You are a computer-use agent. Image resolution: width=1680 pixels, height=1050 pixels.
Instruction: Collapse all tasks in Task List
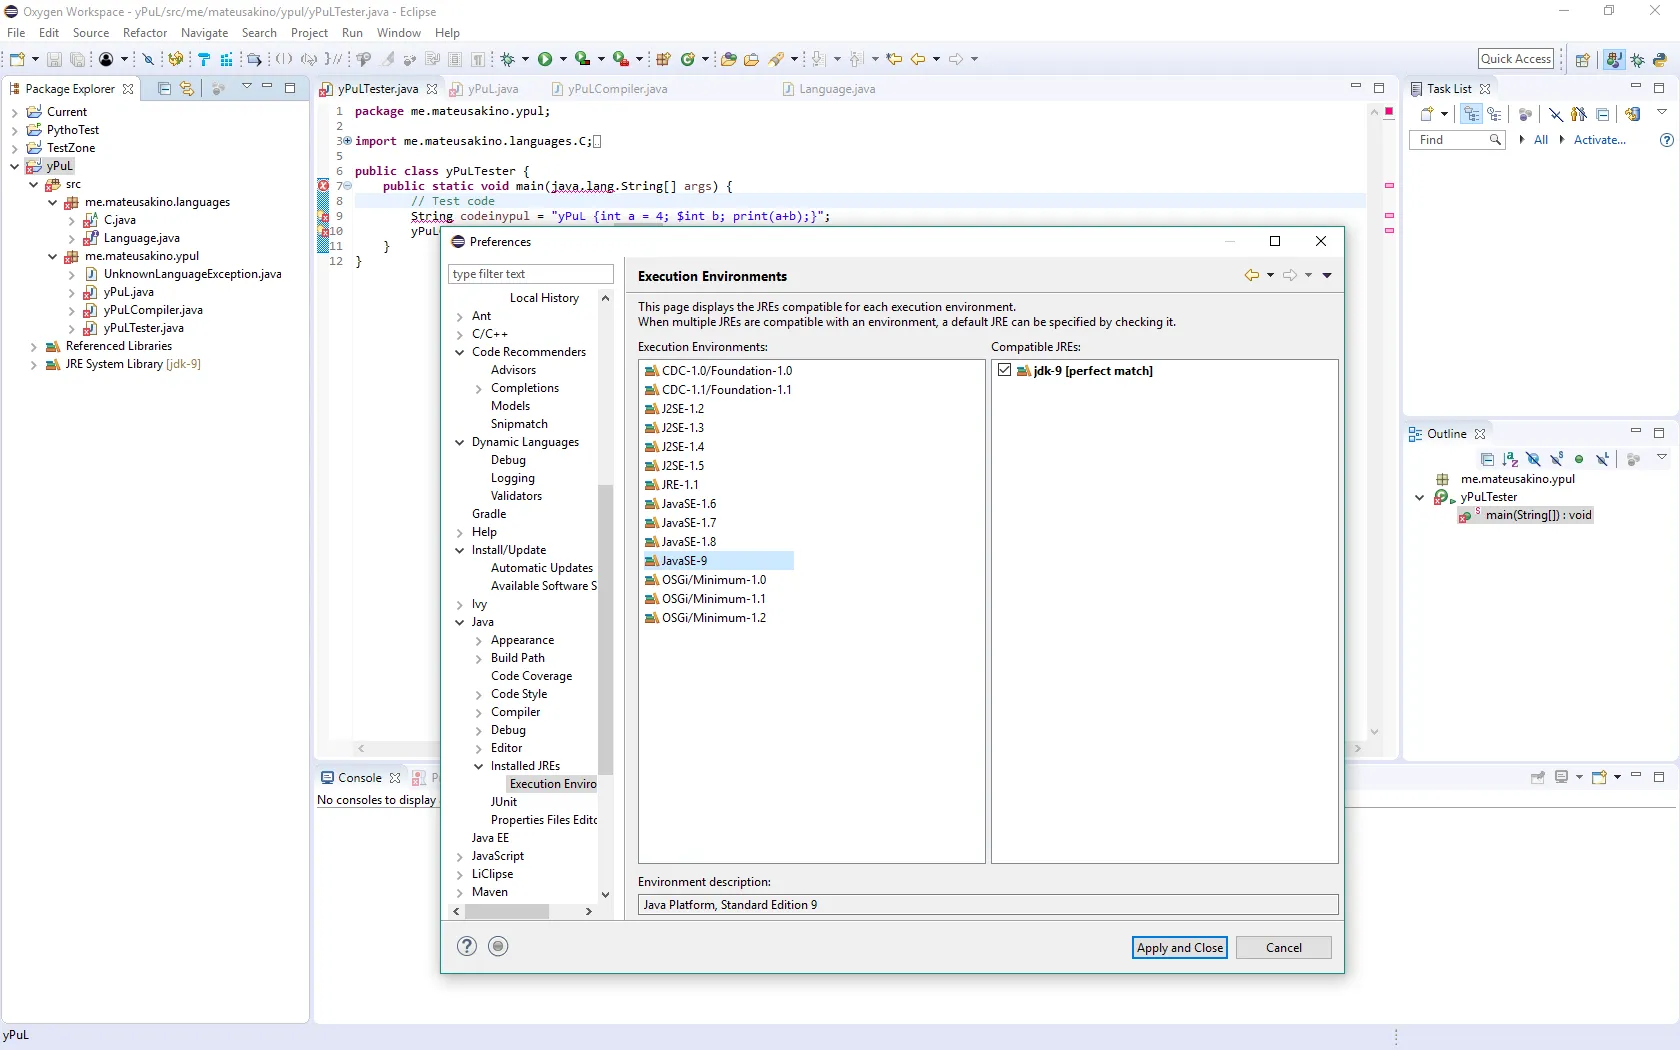click(x=1603, y=114)
